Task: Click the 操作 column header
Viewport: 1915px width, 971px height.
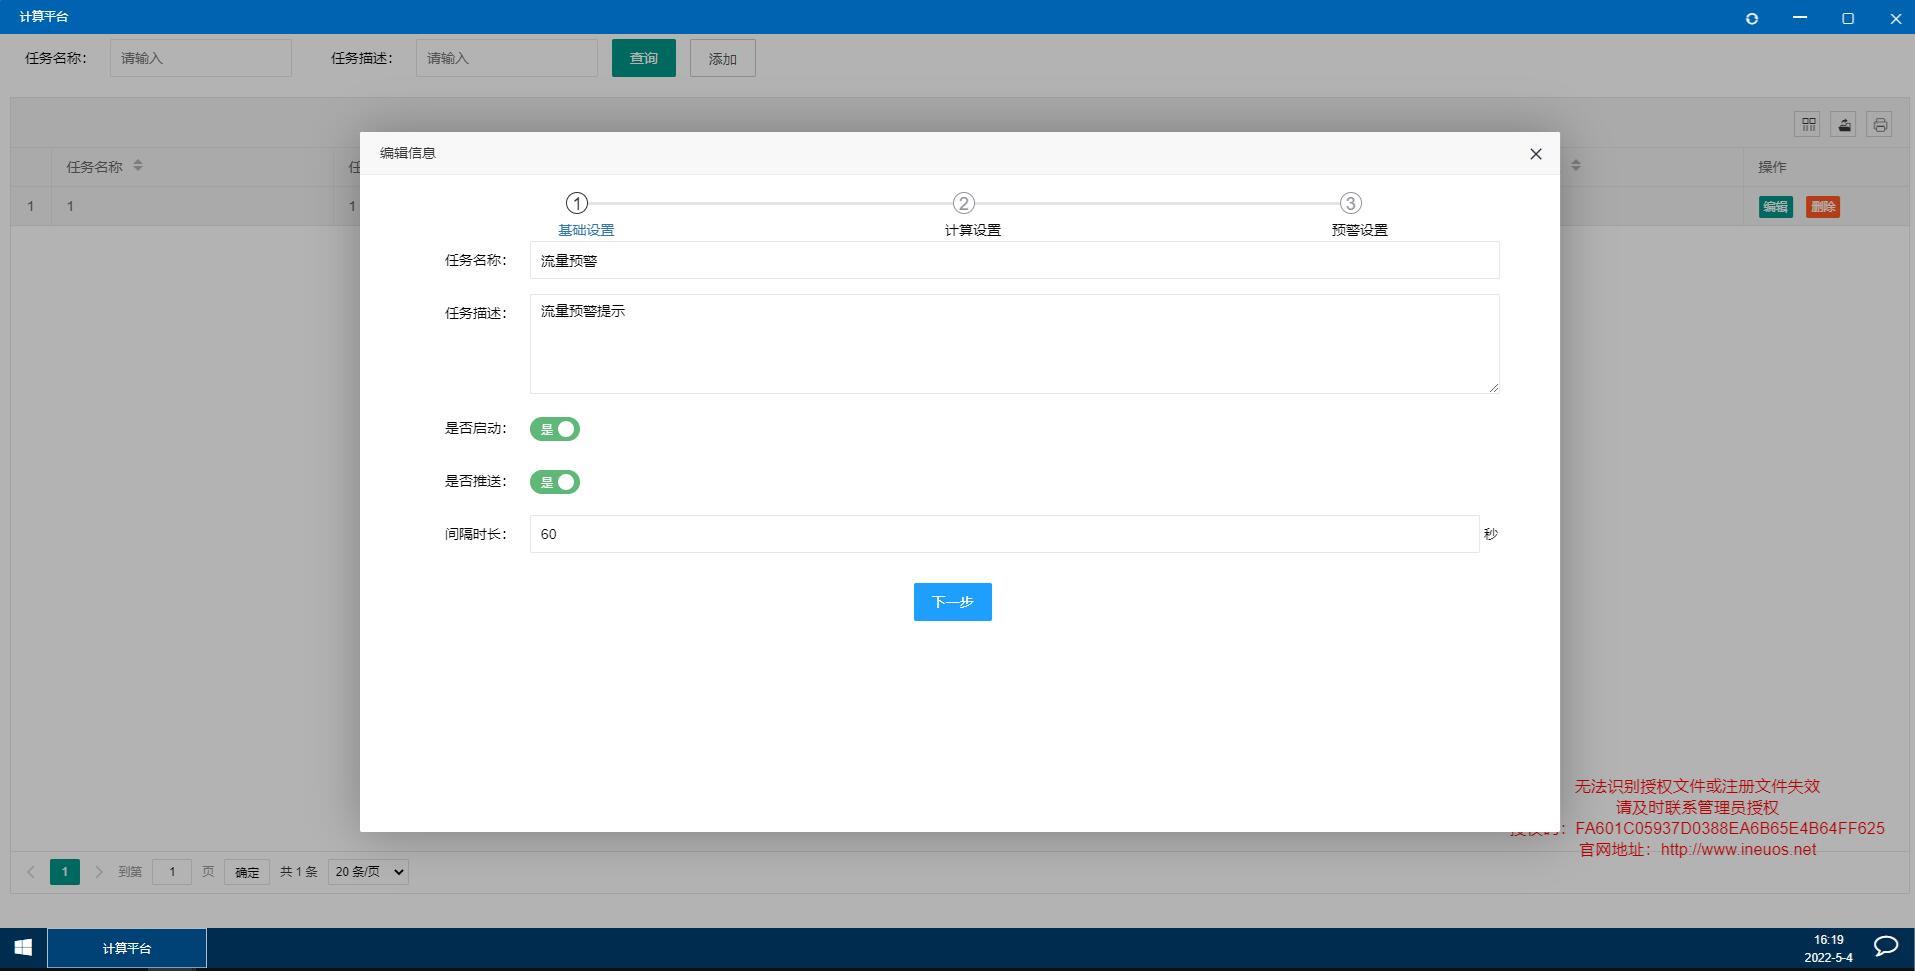Action: pos(1772,167)
